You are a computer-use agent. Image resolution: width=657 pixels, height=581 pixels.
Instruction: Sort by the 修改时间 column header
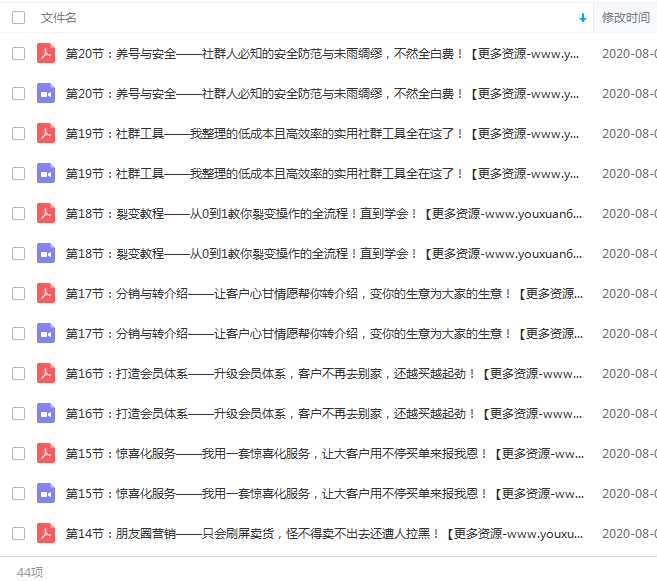click(626, 18)
